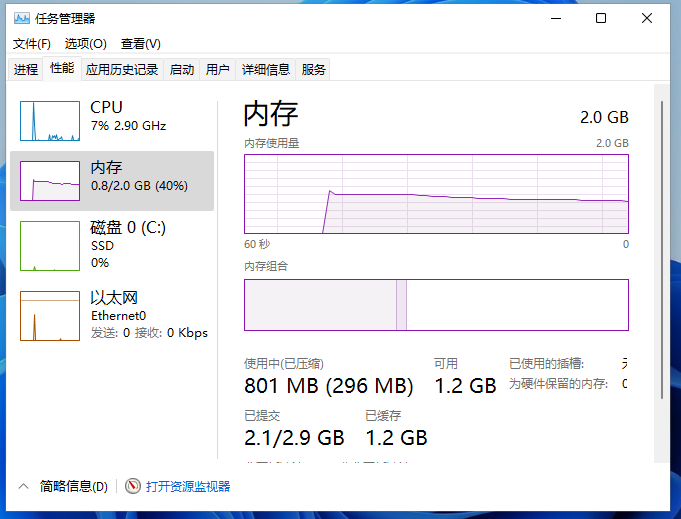Viewport: 681px width, 519px height.
Task: Click the 内存组合 memory composition bar
Action: coord(436,305)
